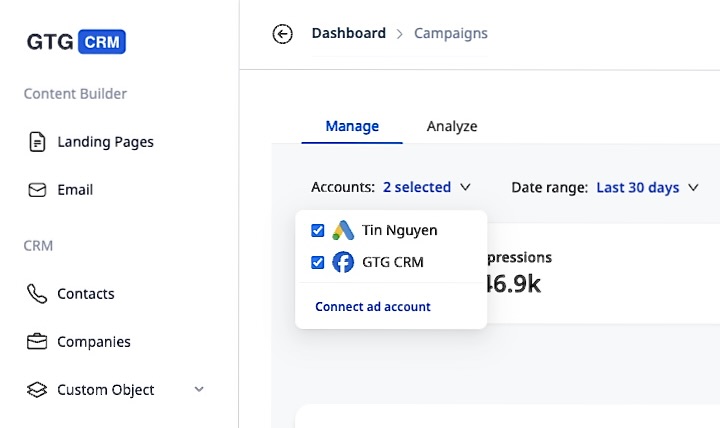The height and width of the screenshot is (428, 720).
Task: Click the 'Accounts:' label
Action: (x=343, y=187)
